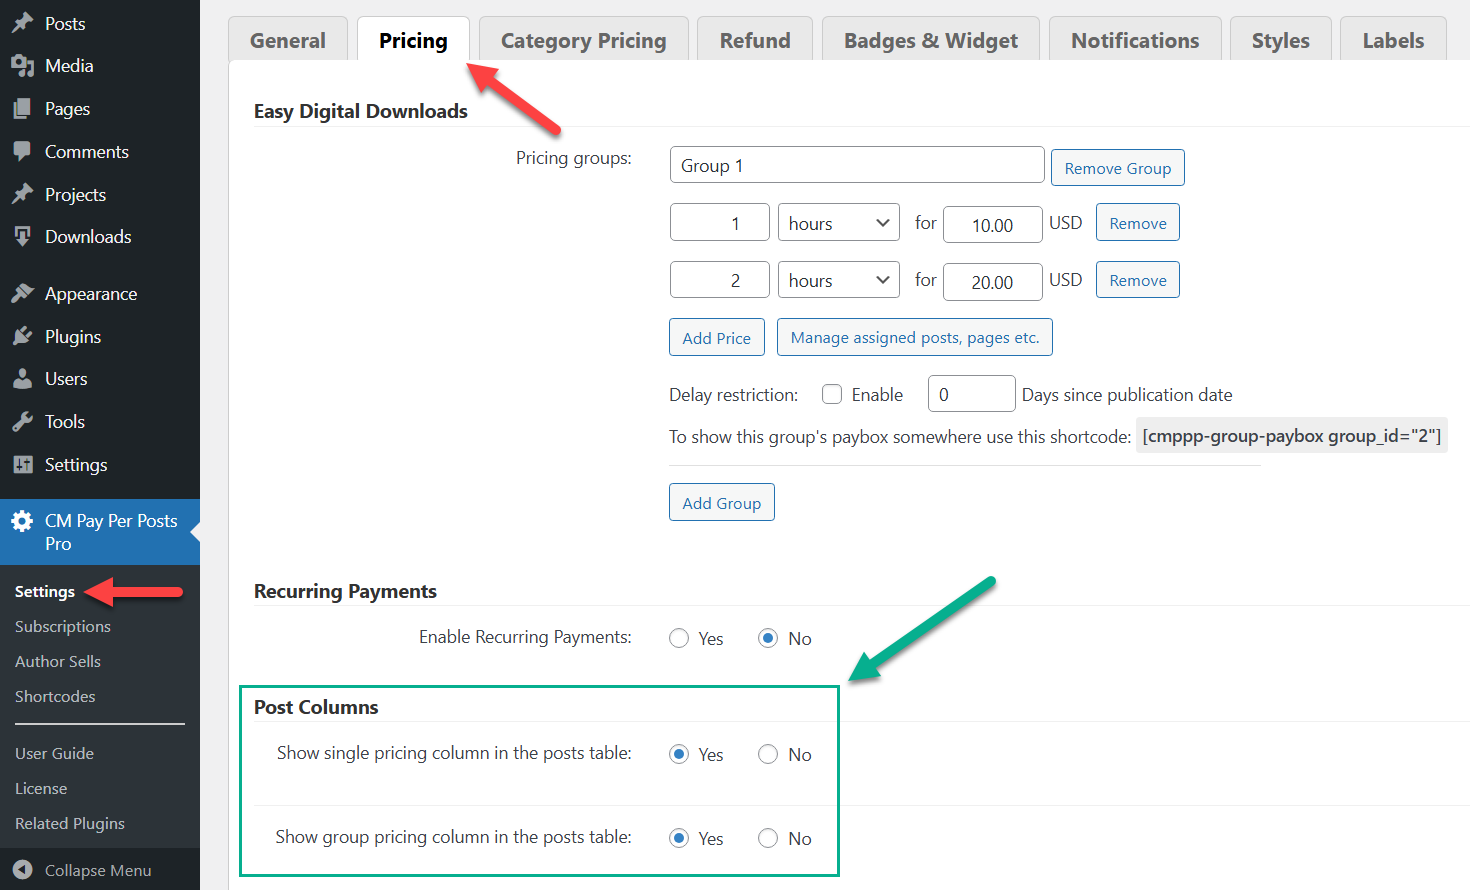1470x890 pixels.
Task: Click the Group 1 name field
Action: point(857,165)
